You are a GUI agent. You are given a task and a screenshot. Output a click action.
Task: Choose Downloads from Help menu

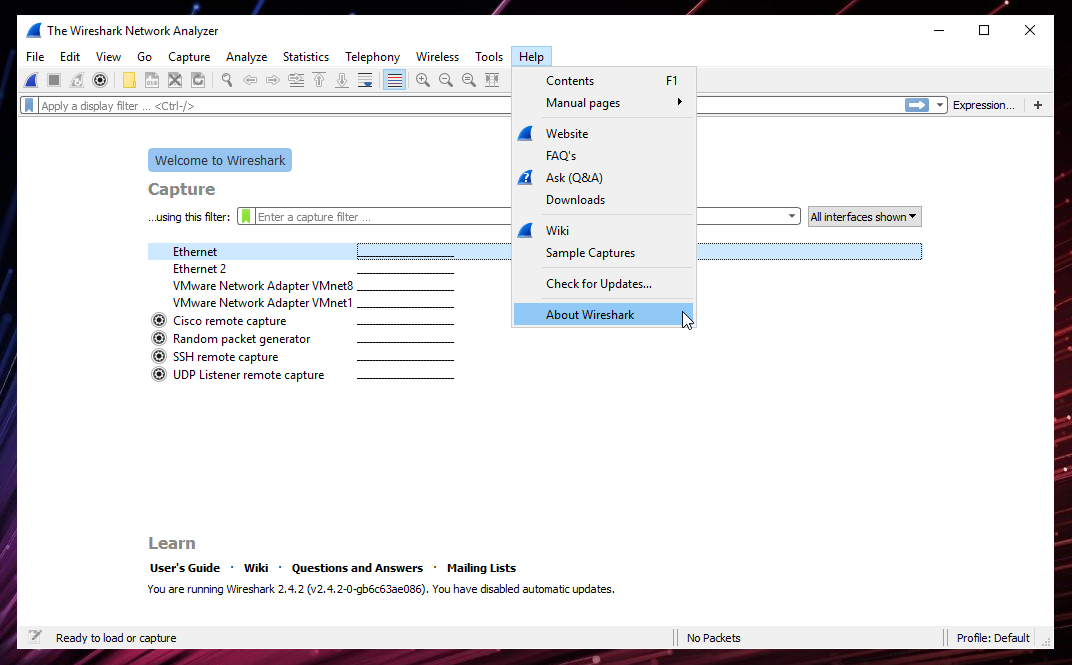point(604,200)
